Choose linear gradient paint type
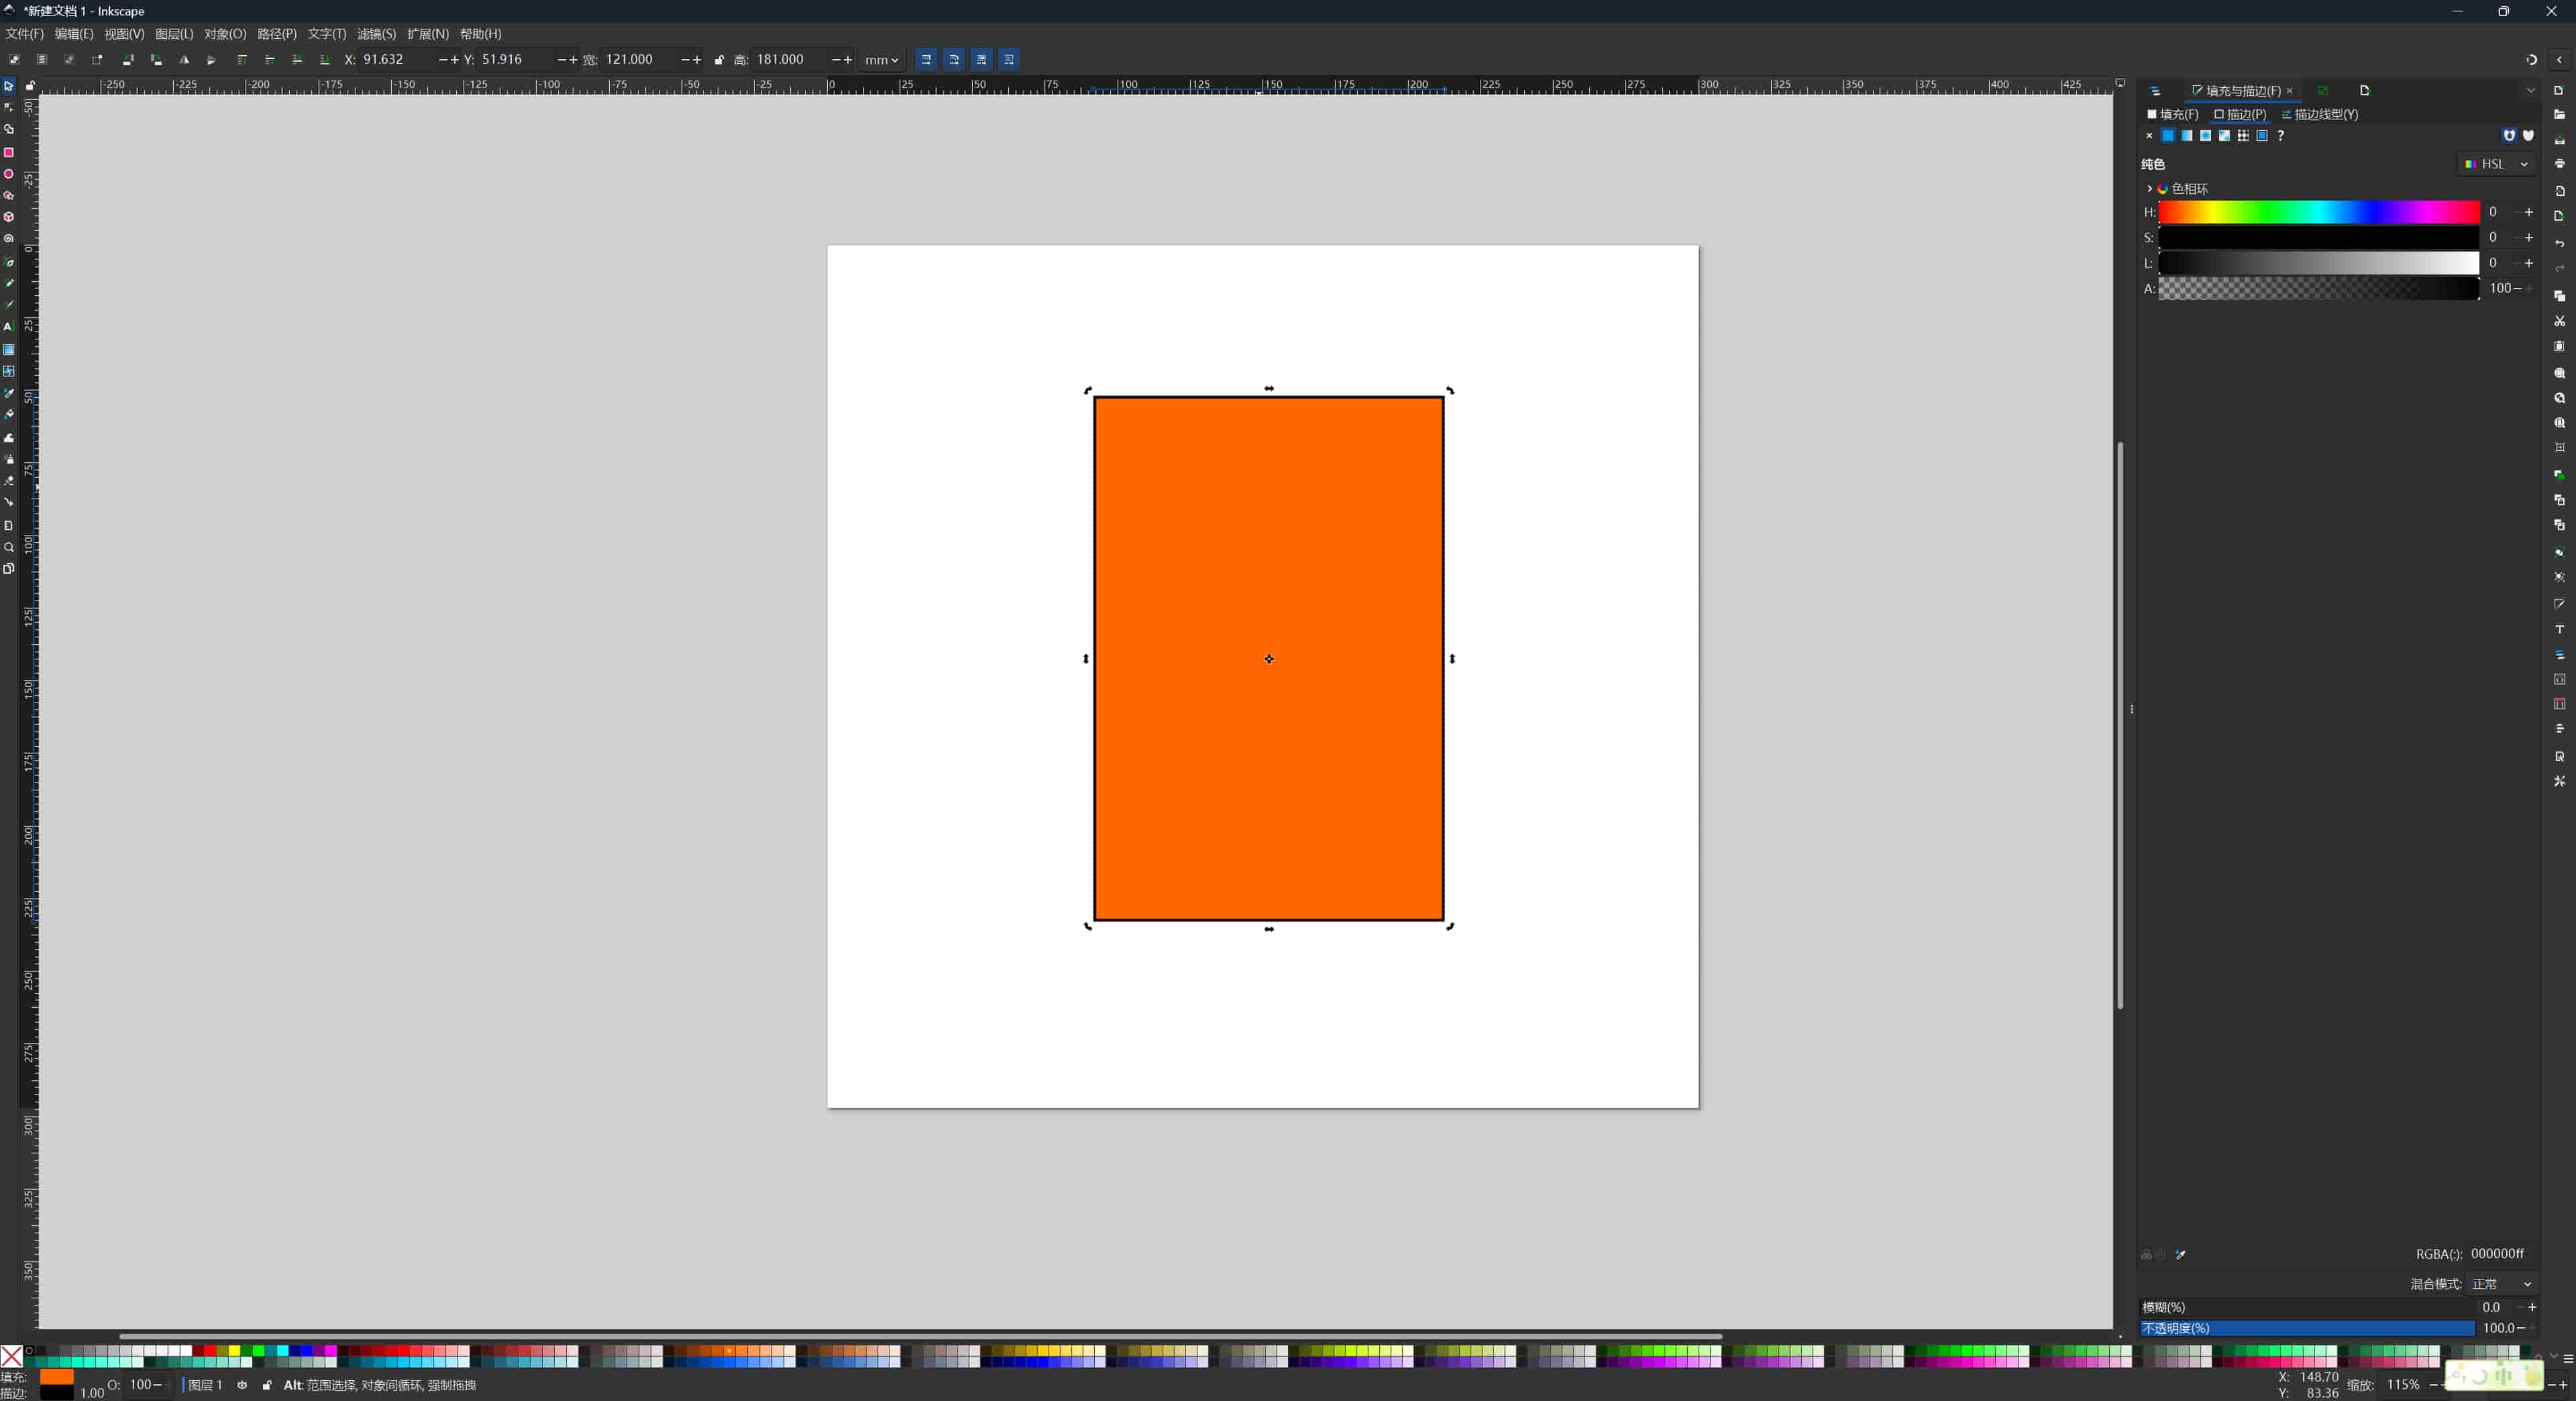2576x1401 pixels. click(x=2186, y=136)
